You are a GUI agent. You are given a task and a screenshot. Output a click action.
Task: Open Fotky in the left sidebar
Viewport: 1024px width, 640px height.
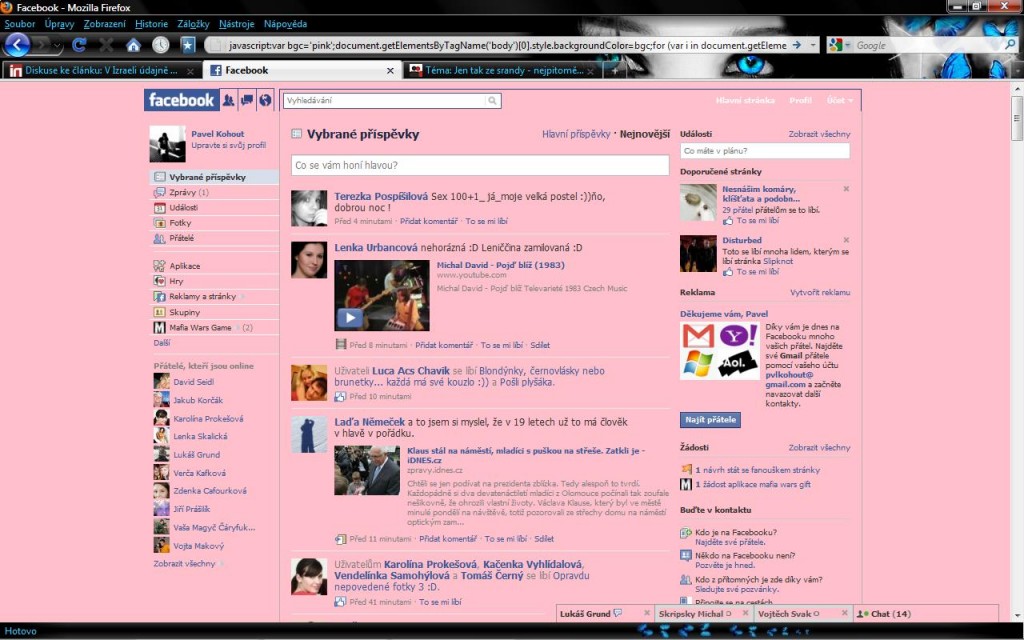pos(180,223)
